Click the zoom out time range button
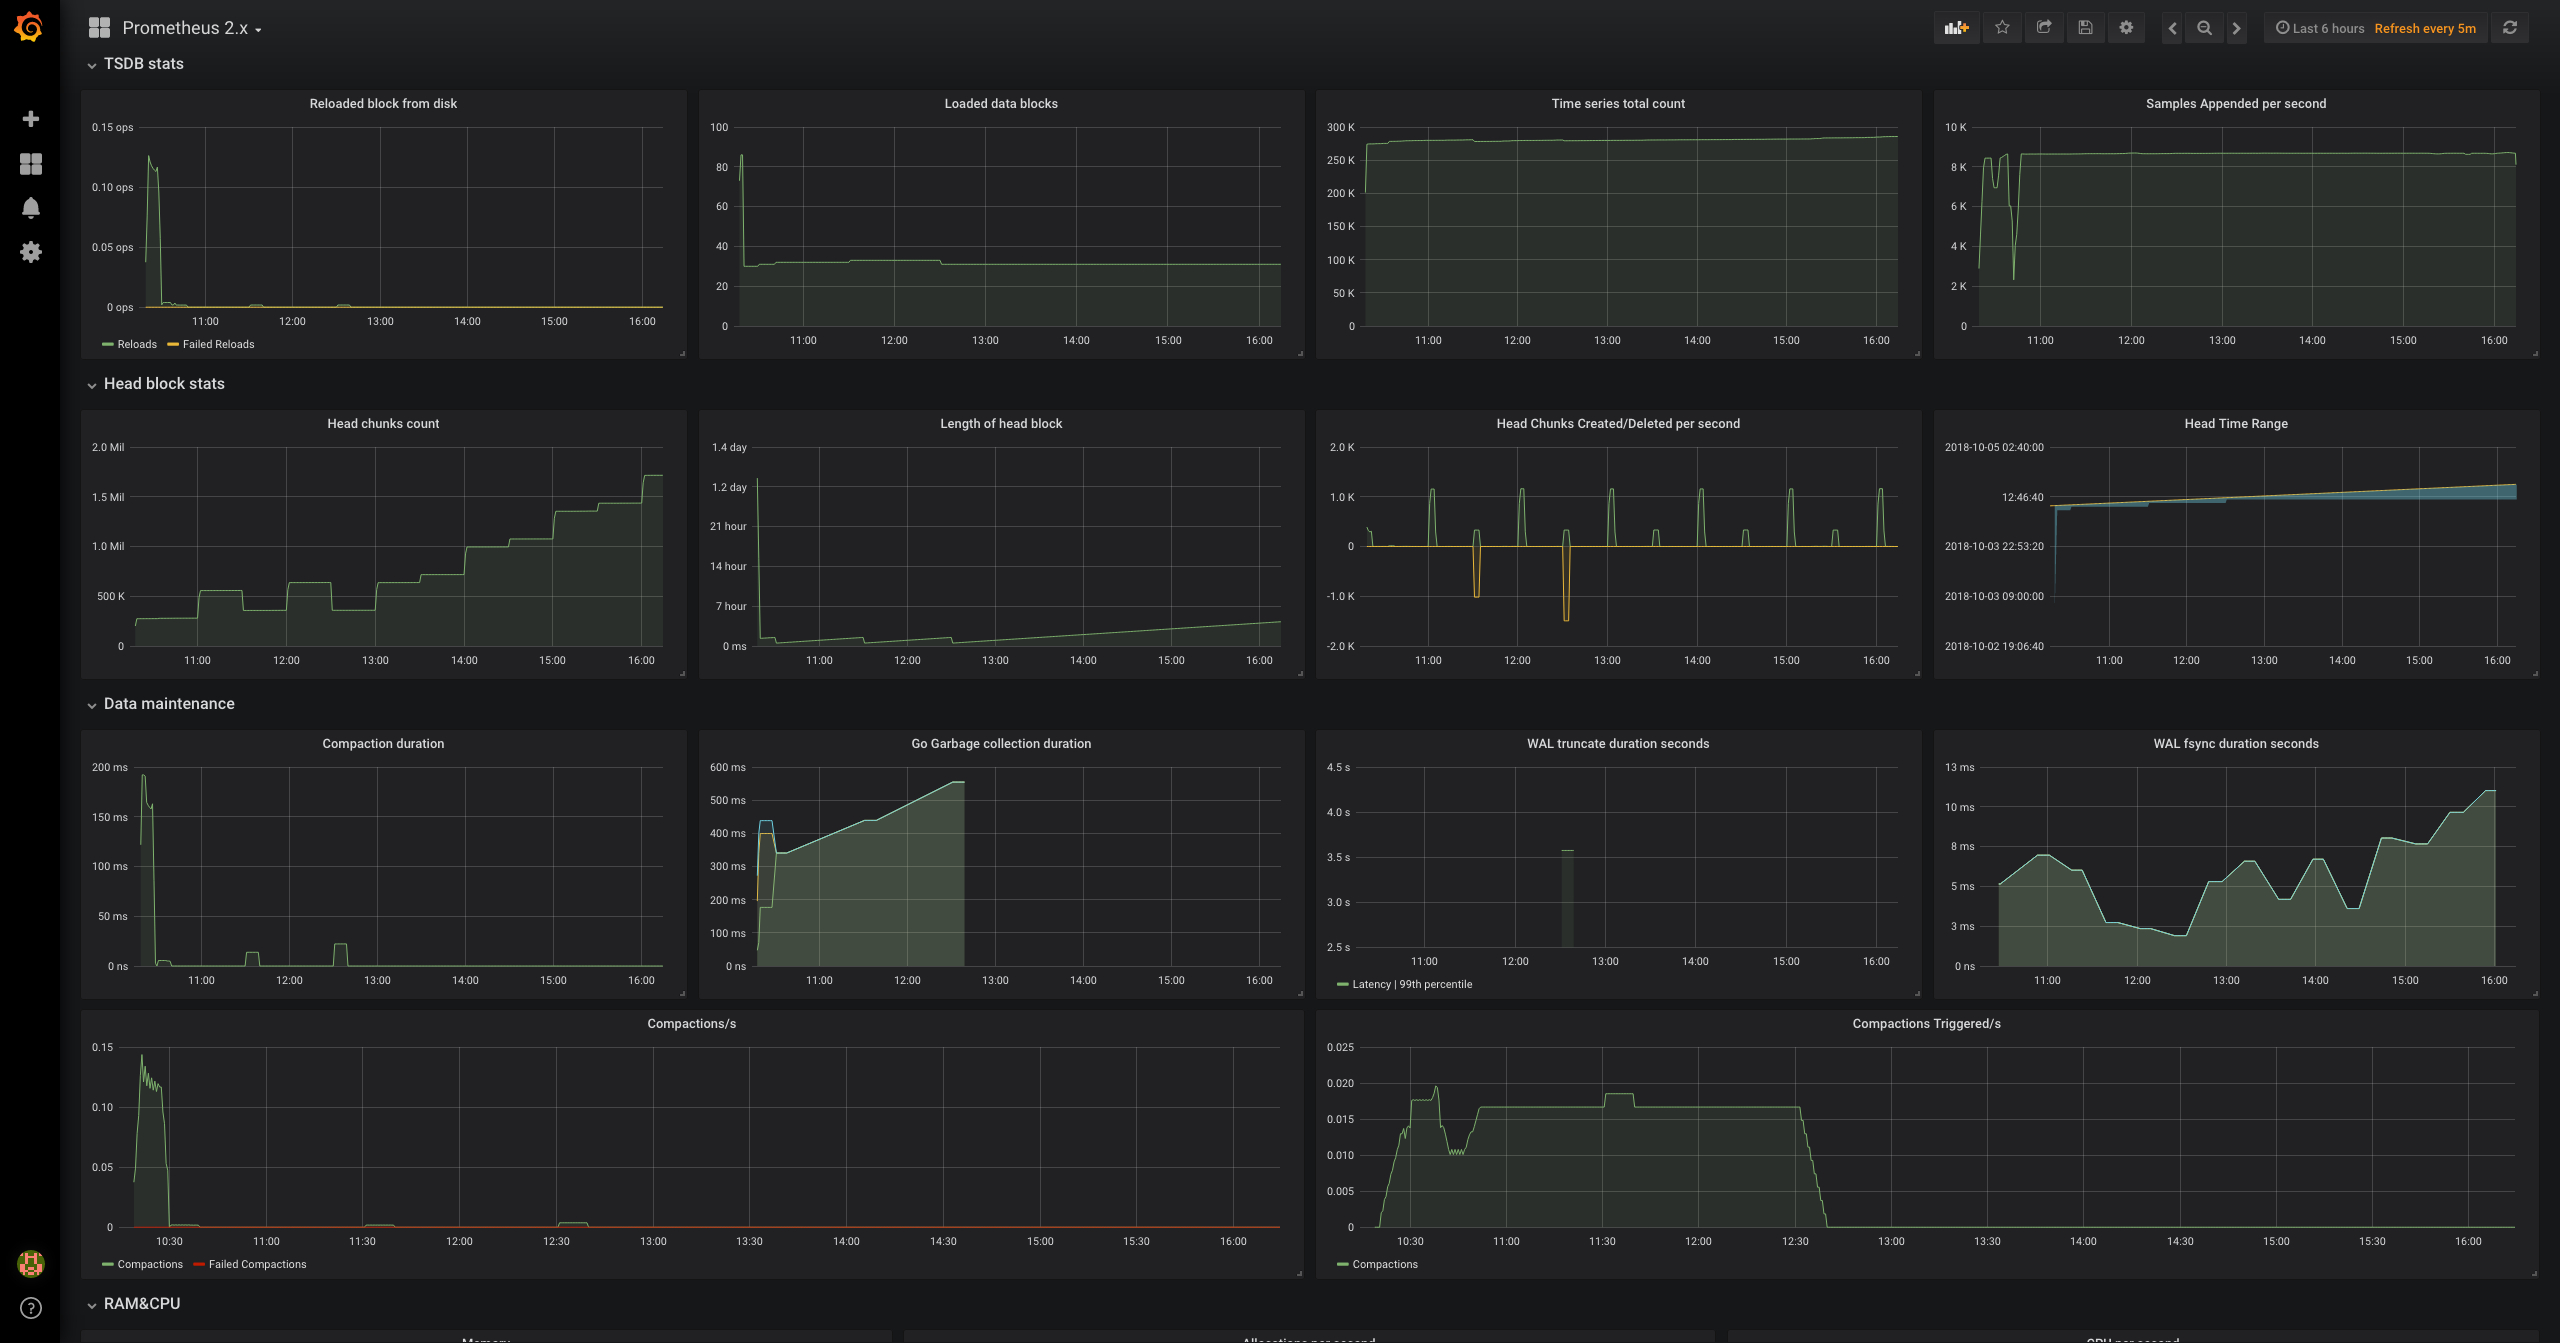 [2204, 28]
